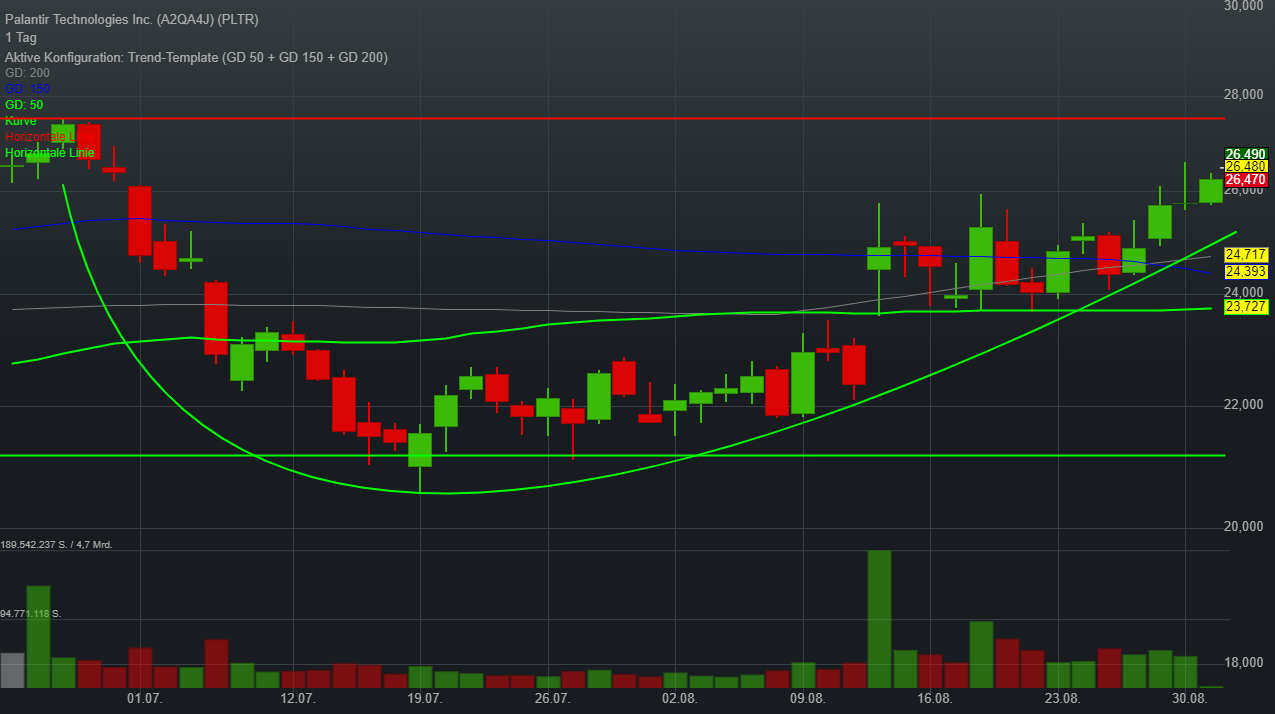Click the red 'Horizontale Linie' legend entry

[x=49, y=137]
